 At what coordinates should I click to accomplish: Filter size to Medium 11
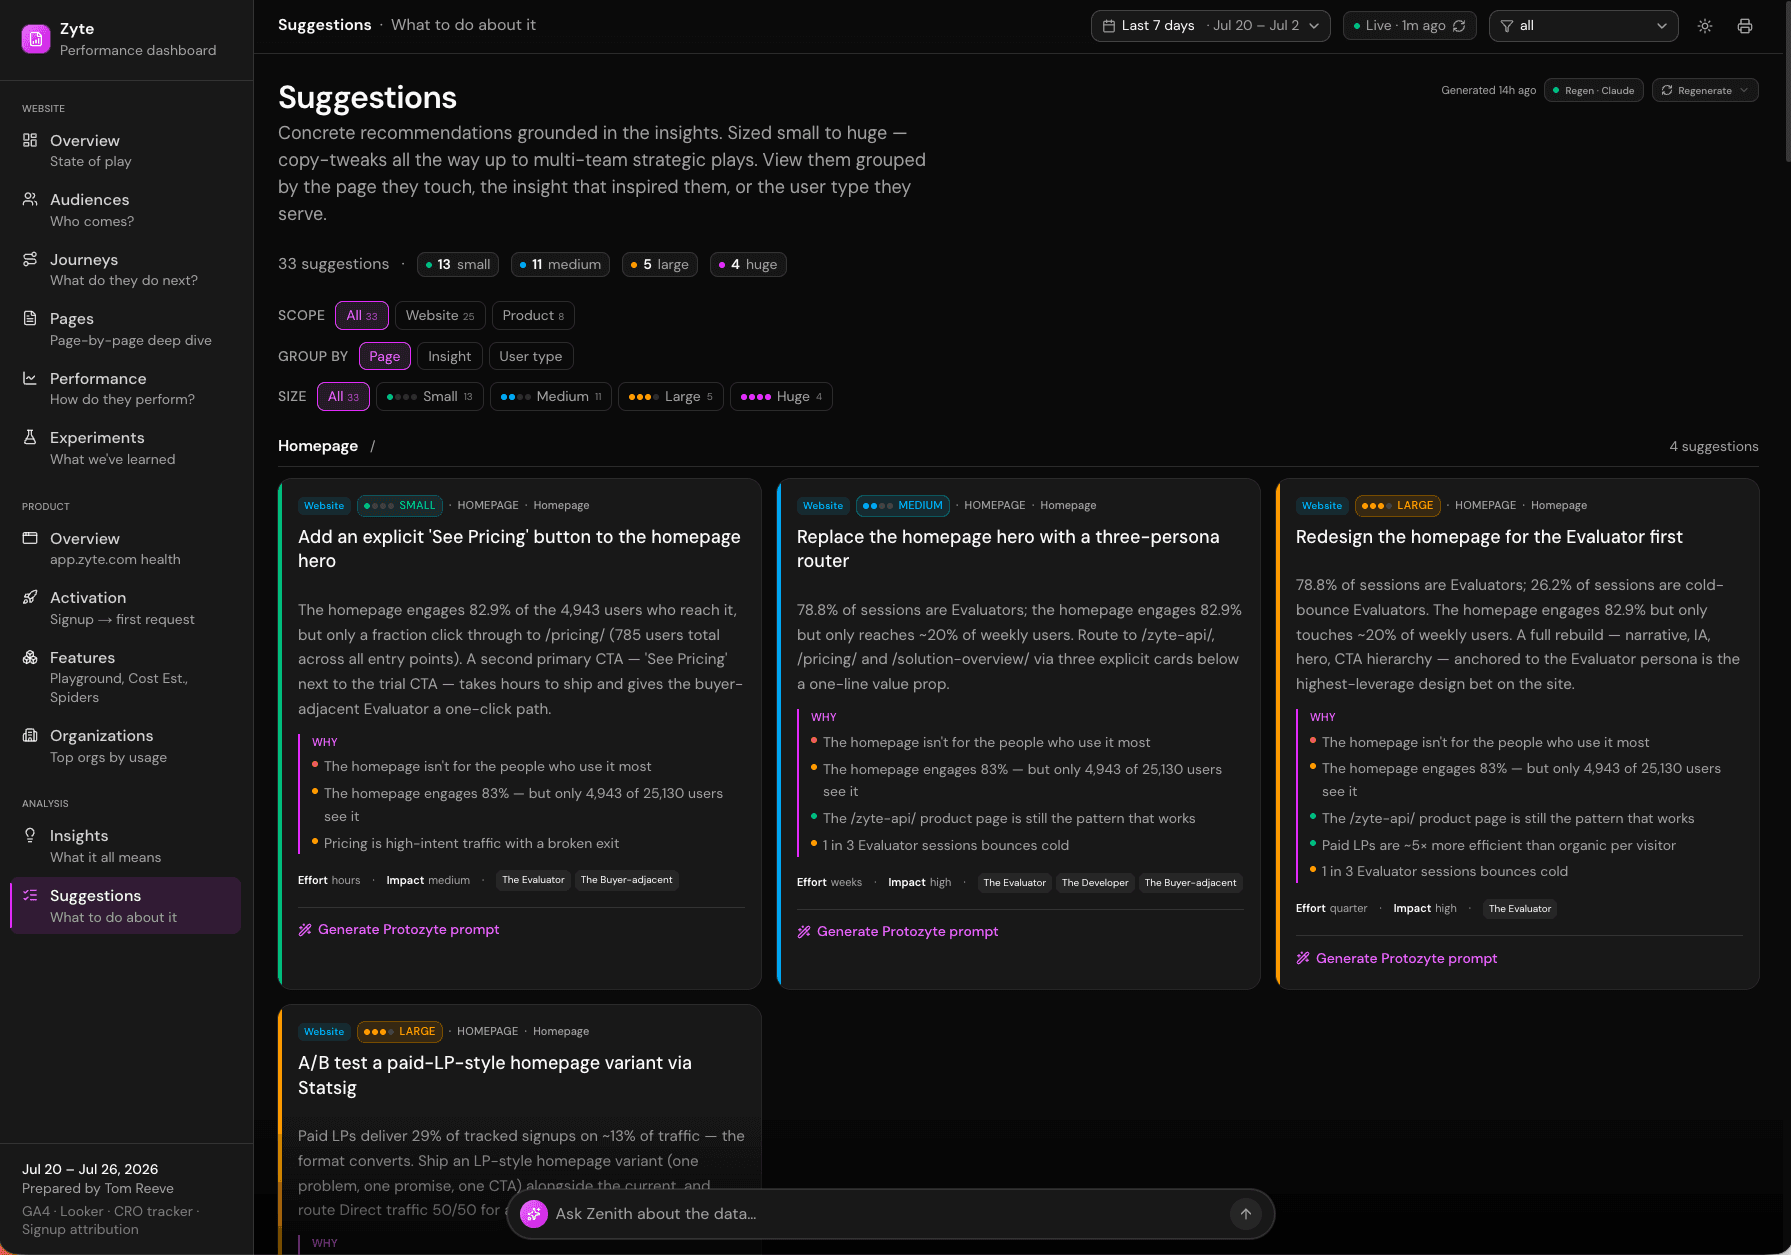[551, 397]
